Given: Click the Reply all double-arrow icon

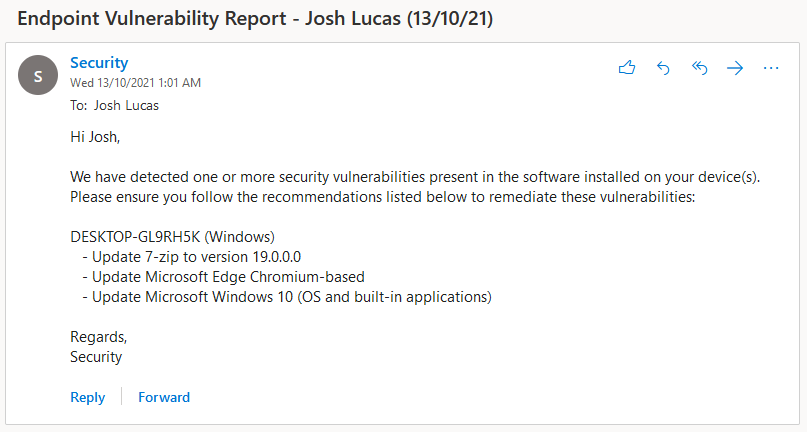Looking at the screenshot, I should [699, 67].
